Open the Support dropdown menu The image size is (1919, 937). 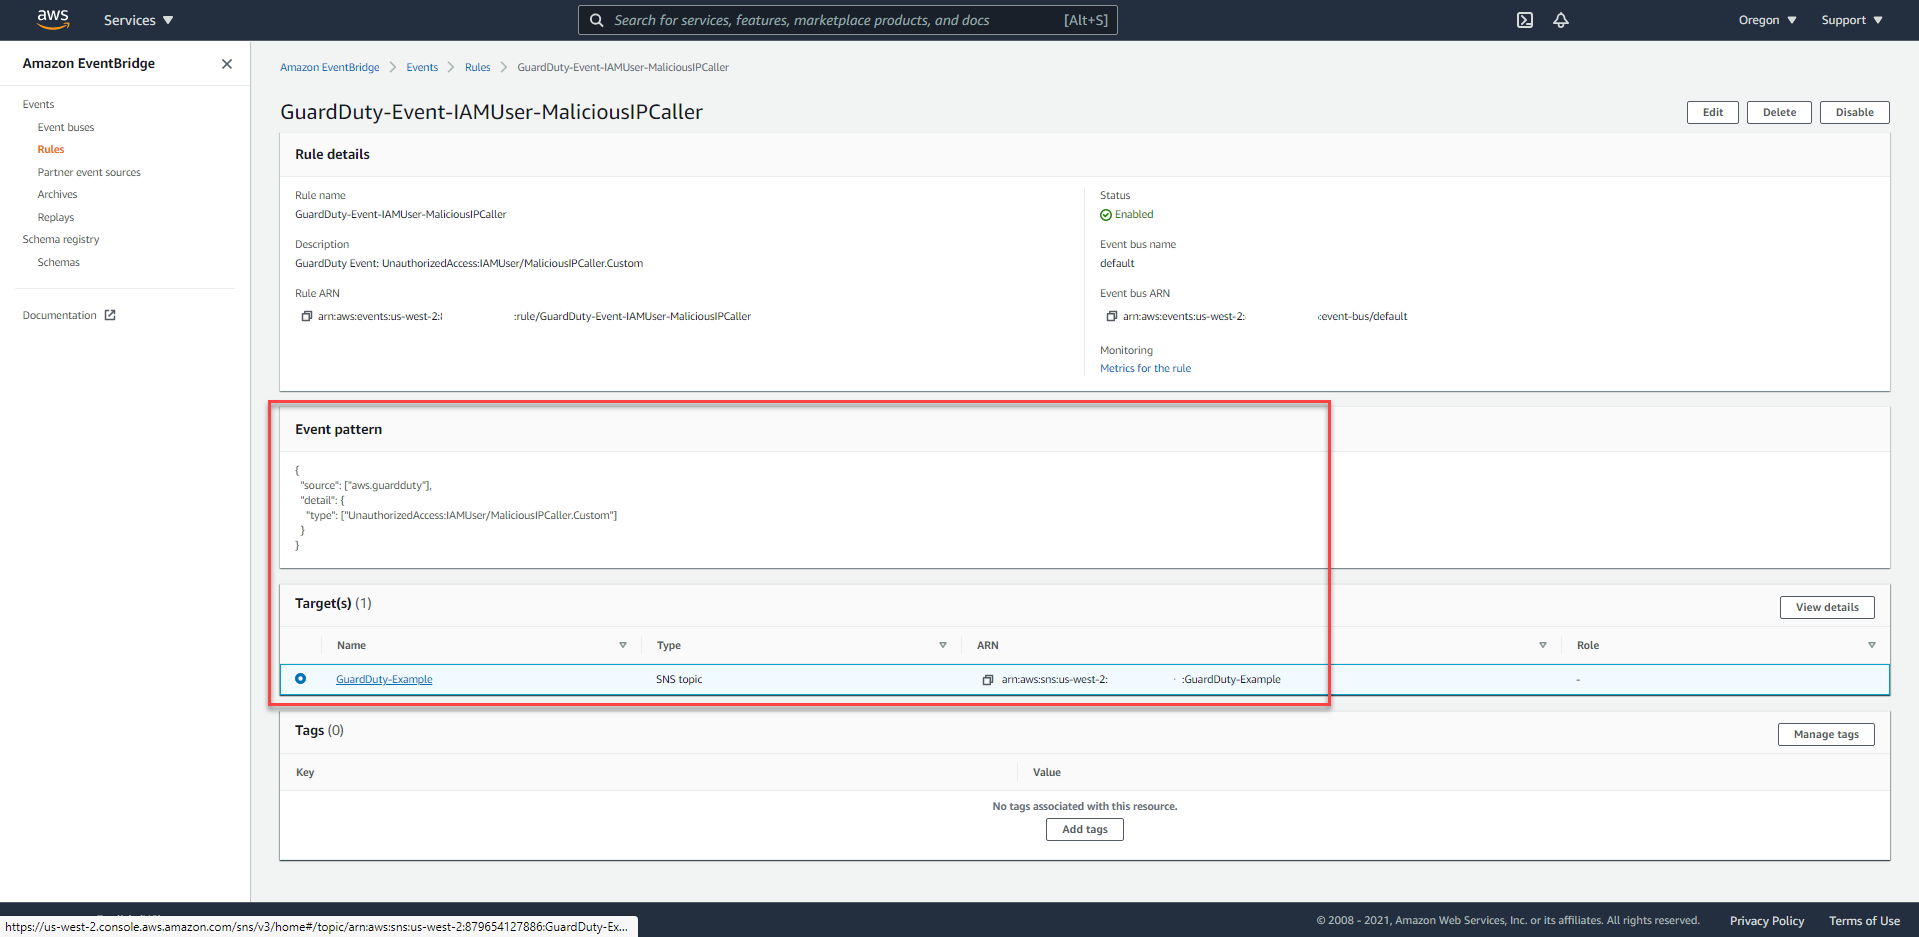(x=1851, y=20)
